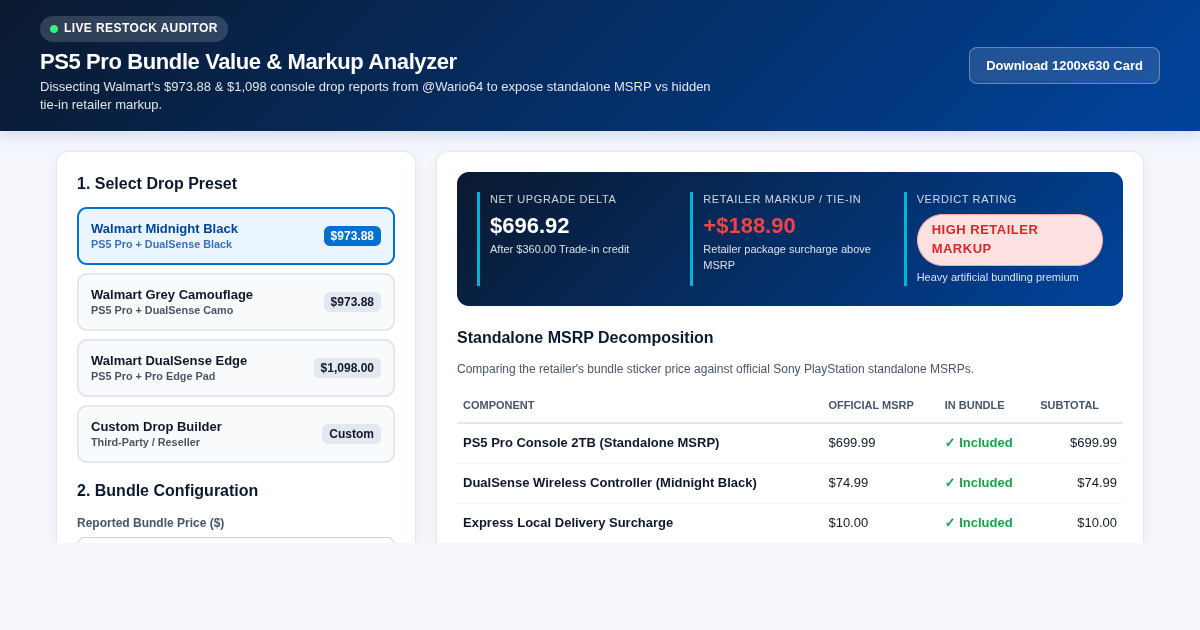Screen dimensions: 1200x630
Task: Click the $74.99 subtotal cell
Action: point(1097,483)
